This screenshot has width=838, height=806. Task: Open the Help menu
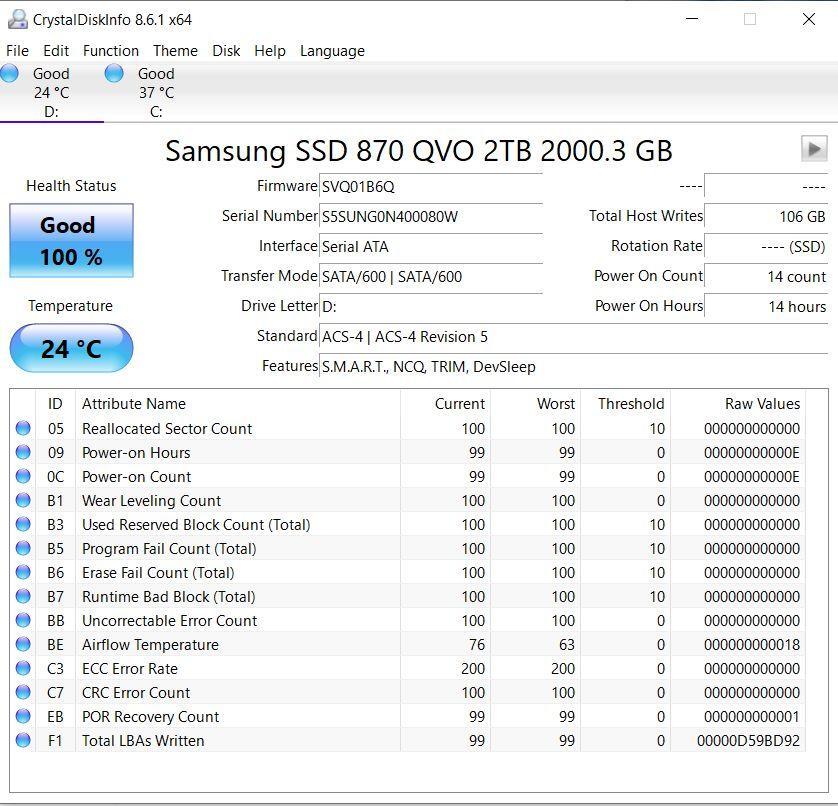[x=269, y=51]
